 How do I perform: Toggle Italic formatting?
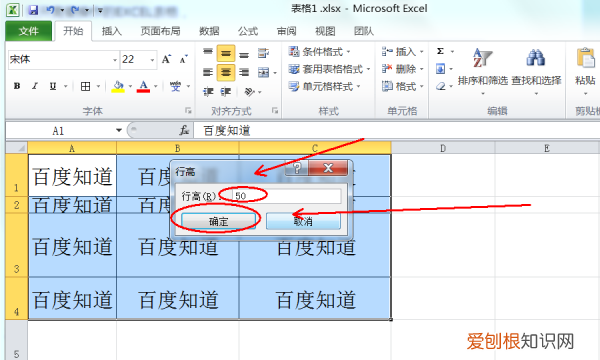(34, 86)
